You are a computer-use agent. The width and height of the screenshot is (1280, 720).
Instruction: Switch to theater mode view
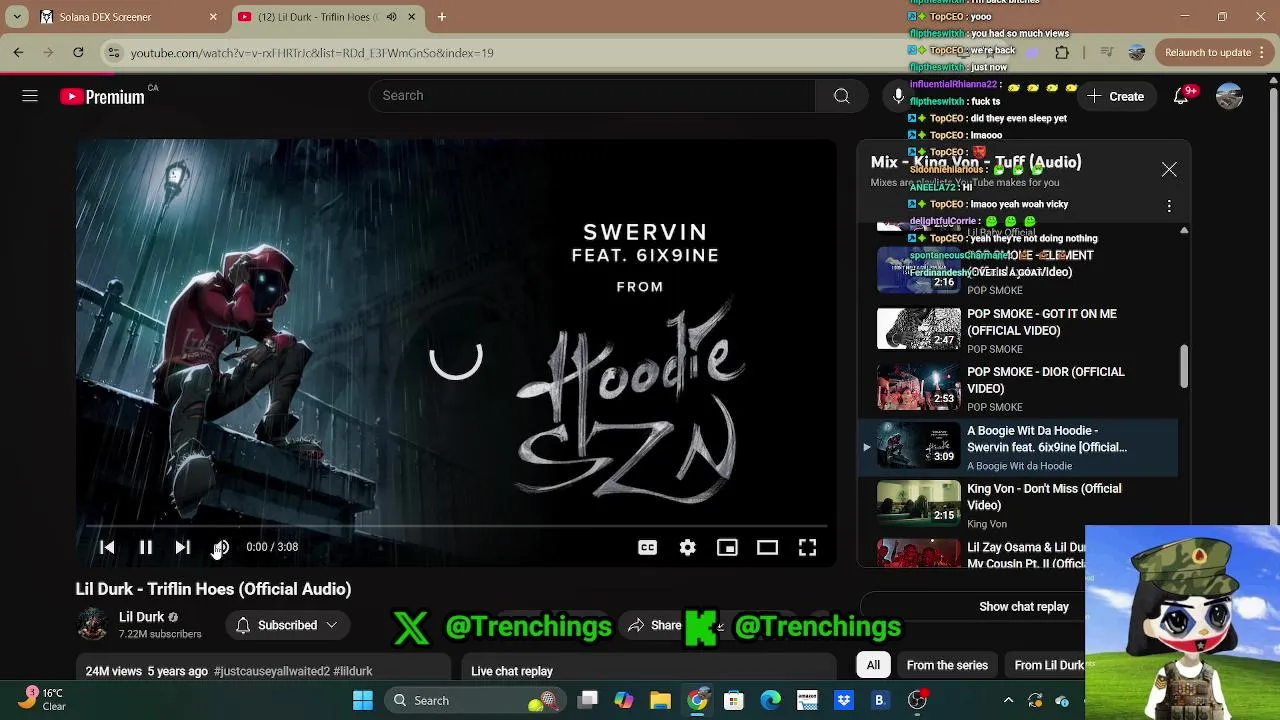point(767,547)
